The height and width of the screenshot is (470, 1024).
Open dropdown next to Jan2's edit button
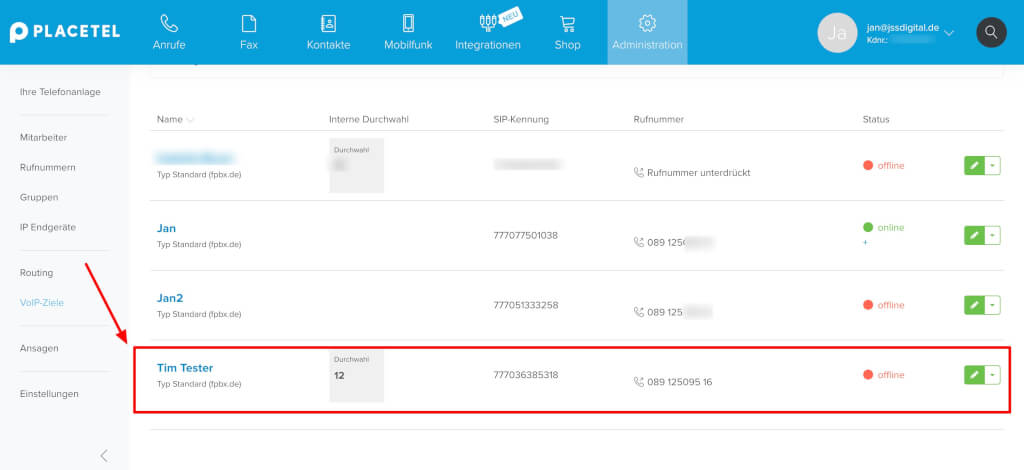pyautogui.click(x=992, y=305)
